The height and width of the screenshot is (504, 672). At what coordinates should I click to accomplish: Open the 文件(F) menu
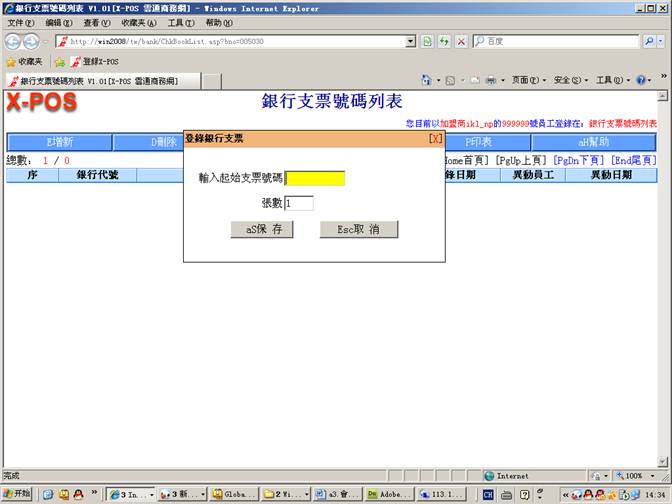click(x=20, y=22)
